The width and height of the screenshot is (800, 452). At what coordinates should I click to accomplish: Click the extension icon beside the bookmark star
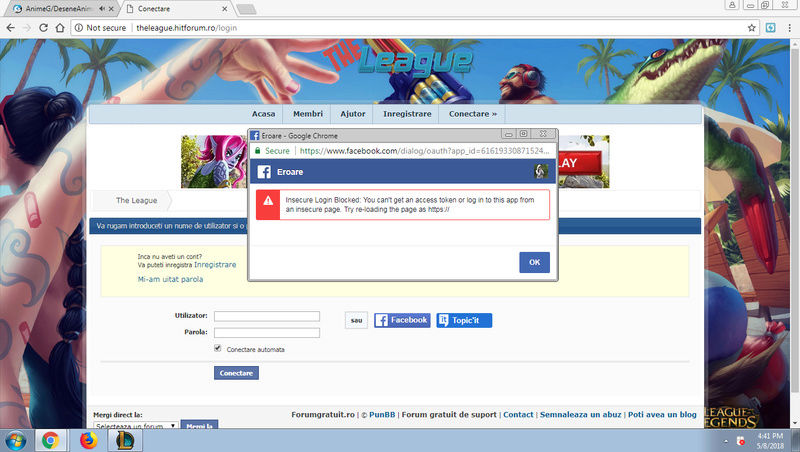(770, 28)
